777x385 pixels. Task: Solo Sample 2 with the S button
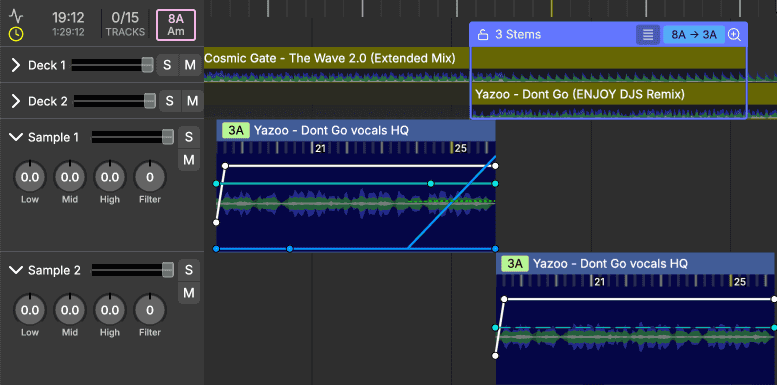pos(189,270)
